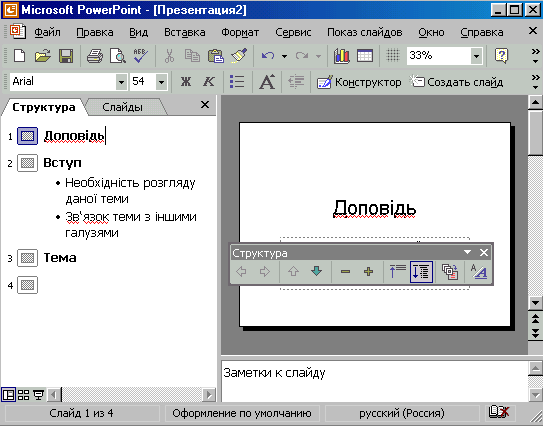This screenshot has width=543, height=426.
Task: Open the Файл menu
Action: 47,33
